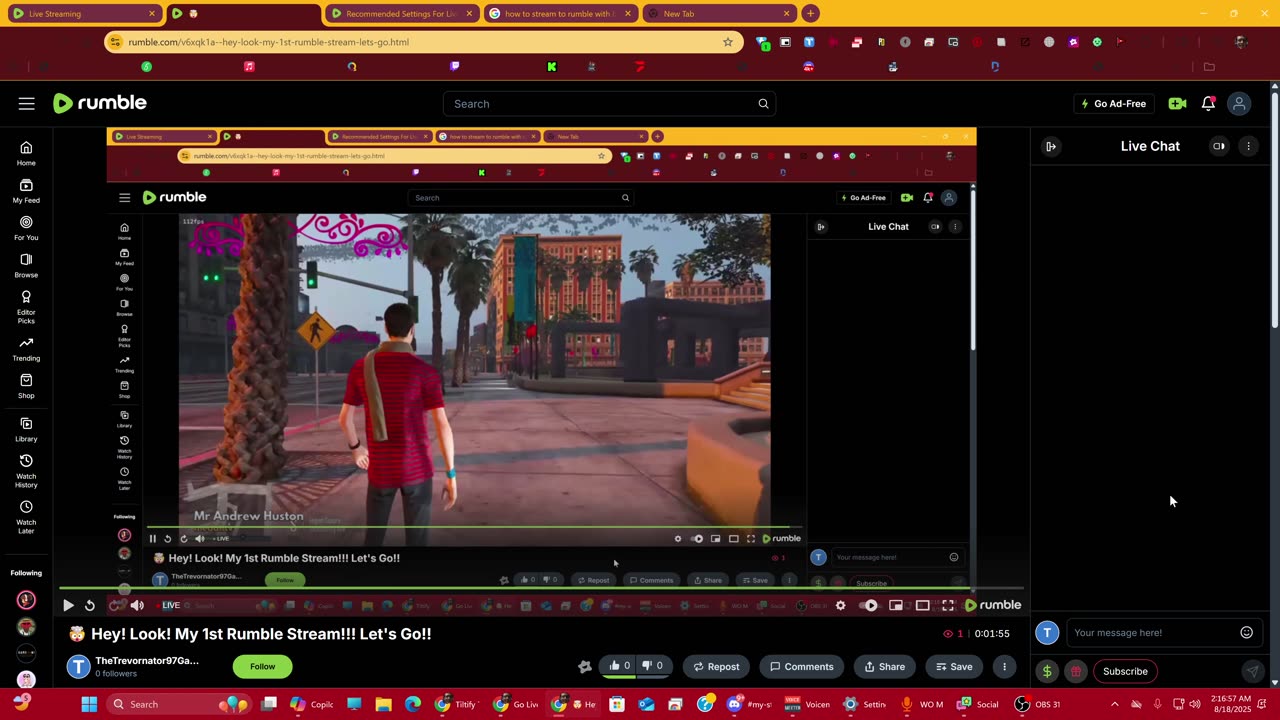Toggle autoplay switch in player
The width and height of the screenshot is (1280, 720).
tap(870, 605)
